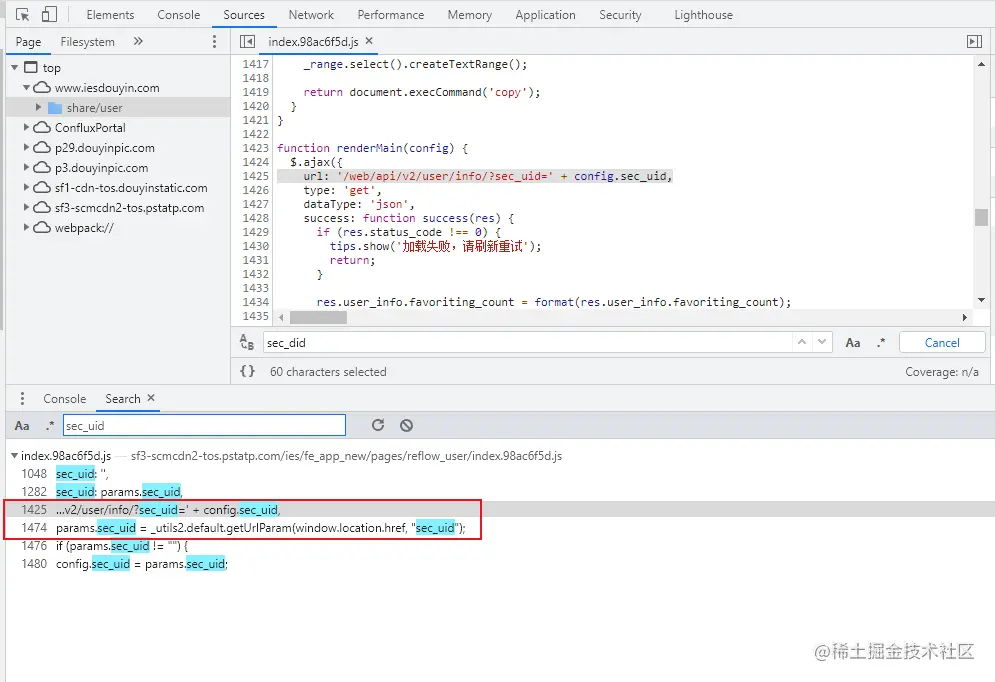The image size is (995, 682).
Task: Click the find-and-replace toggle icon
Action: [247, 342]
